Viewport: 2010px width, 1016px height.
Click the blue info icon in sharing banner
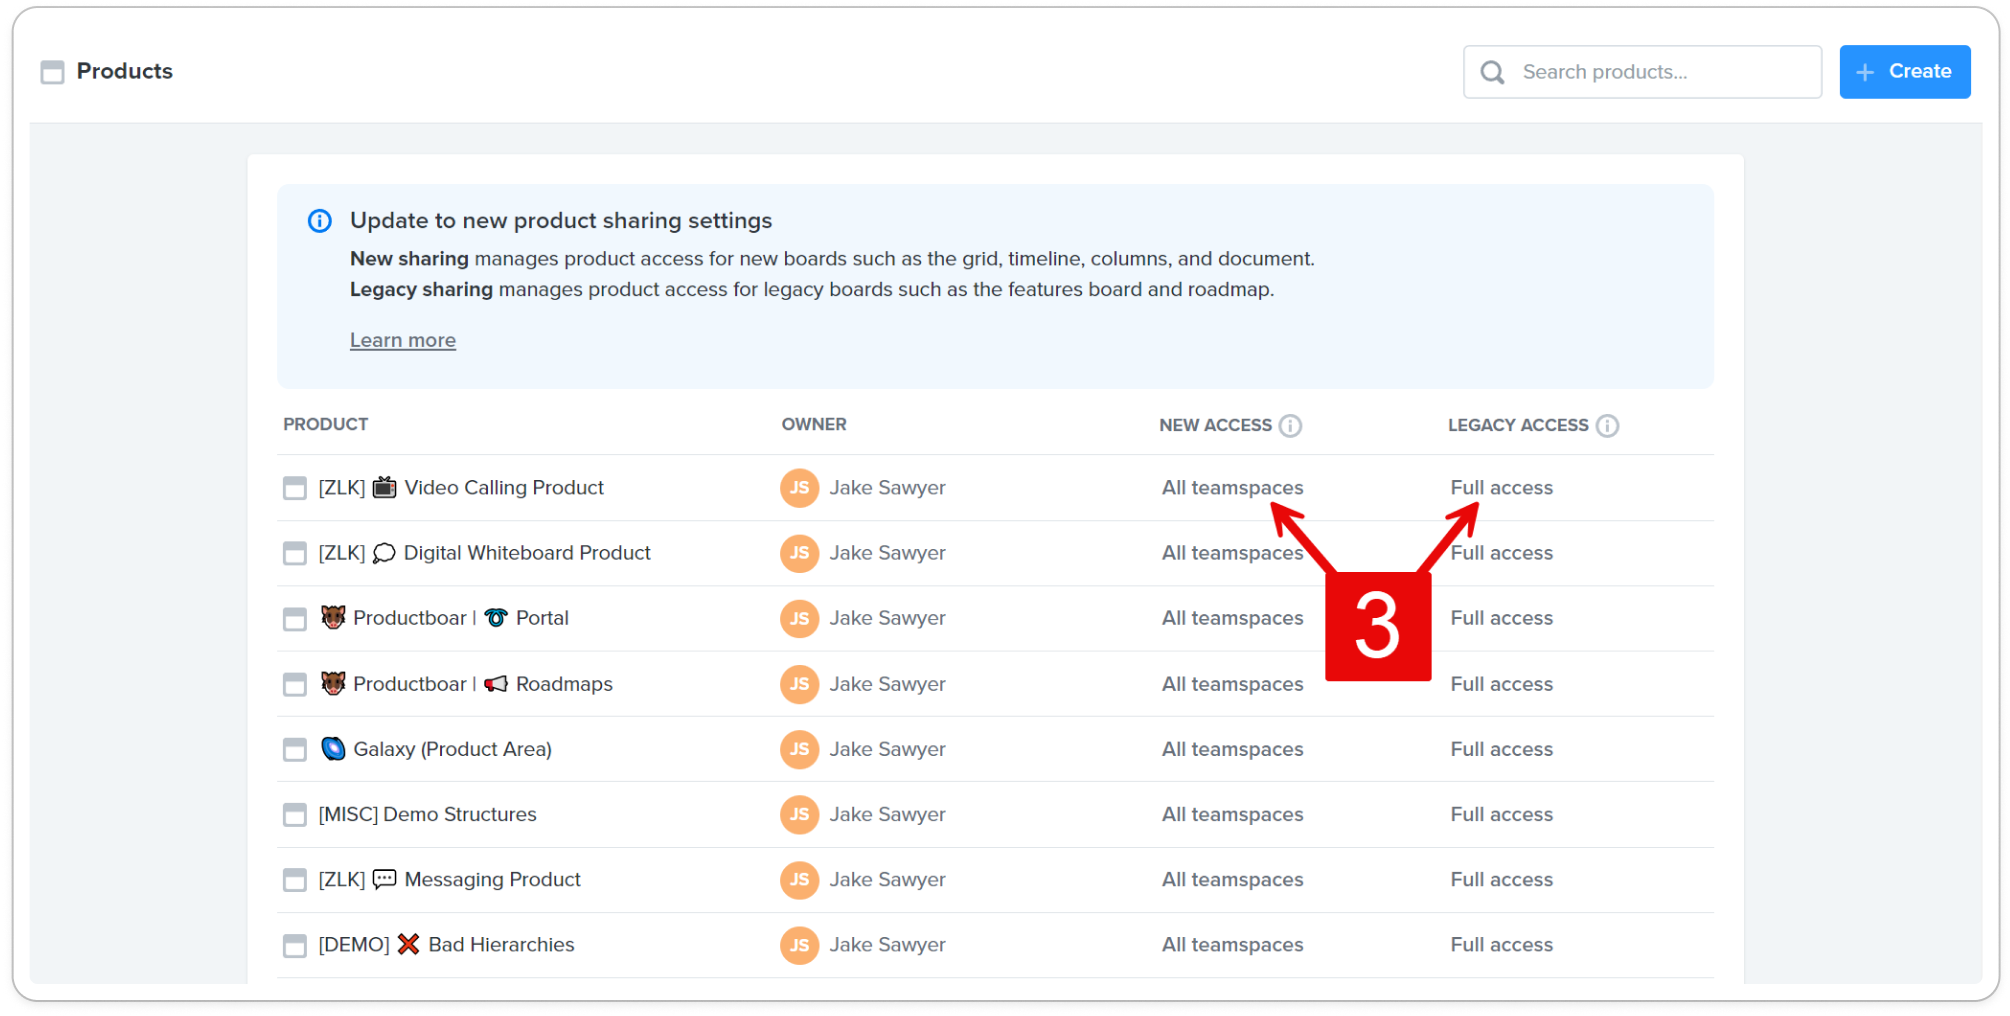pyautogui.click(x=319, y=221)
